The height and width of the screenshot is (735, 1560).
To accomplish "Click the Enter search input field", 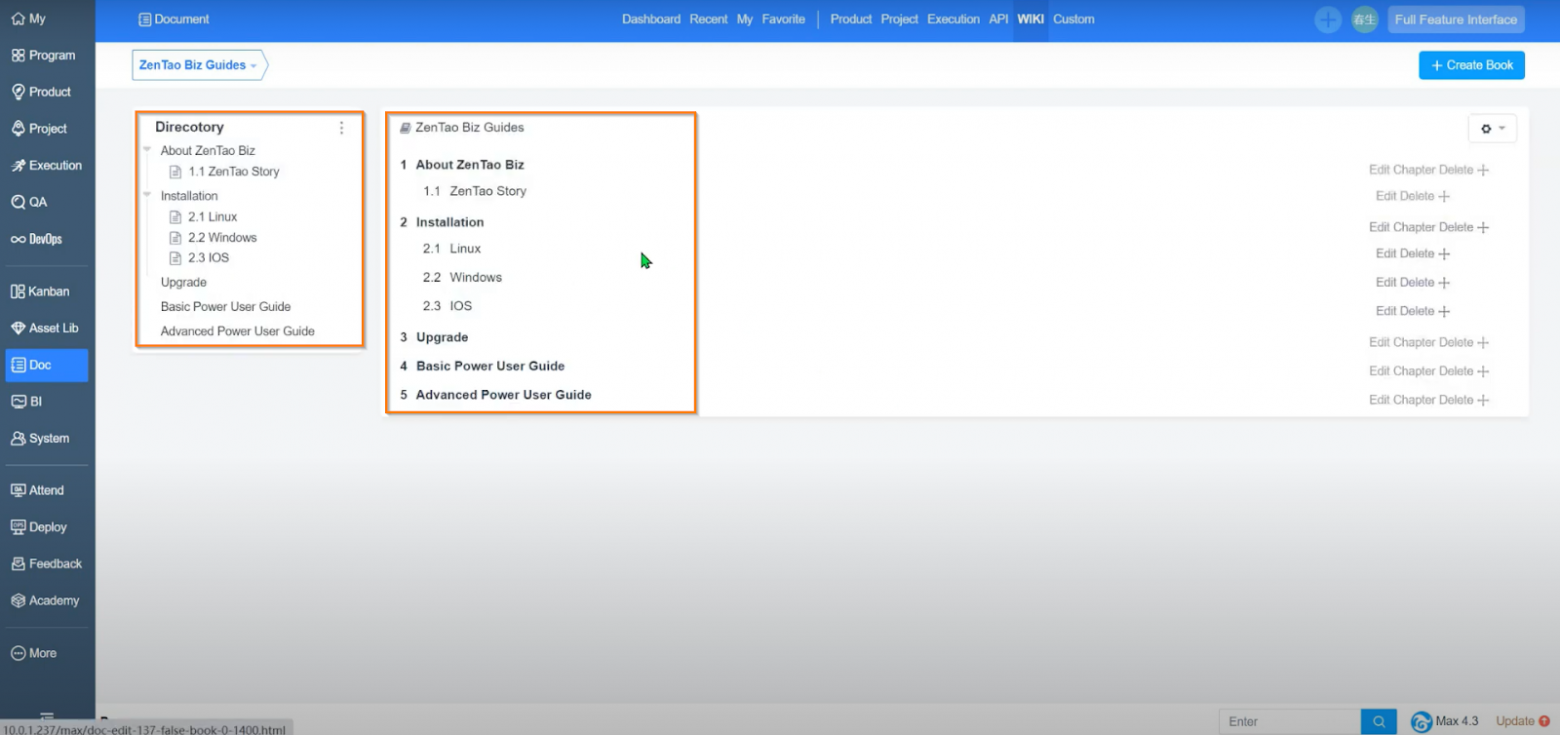I will tap(1290, 721).
